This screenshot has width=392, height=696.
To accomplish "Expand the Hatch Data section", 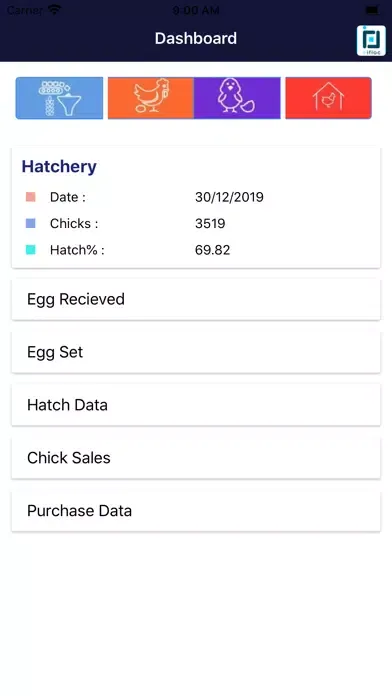I will click(x=196, y=405).
